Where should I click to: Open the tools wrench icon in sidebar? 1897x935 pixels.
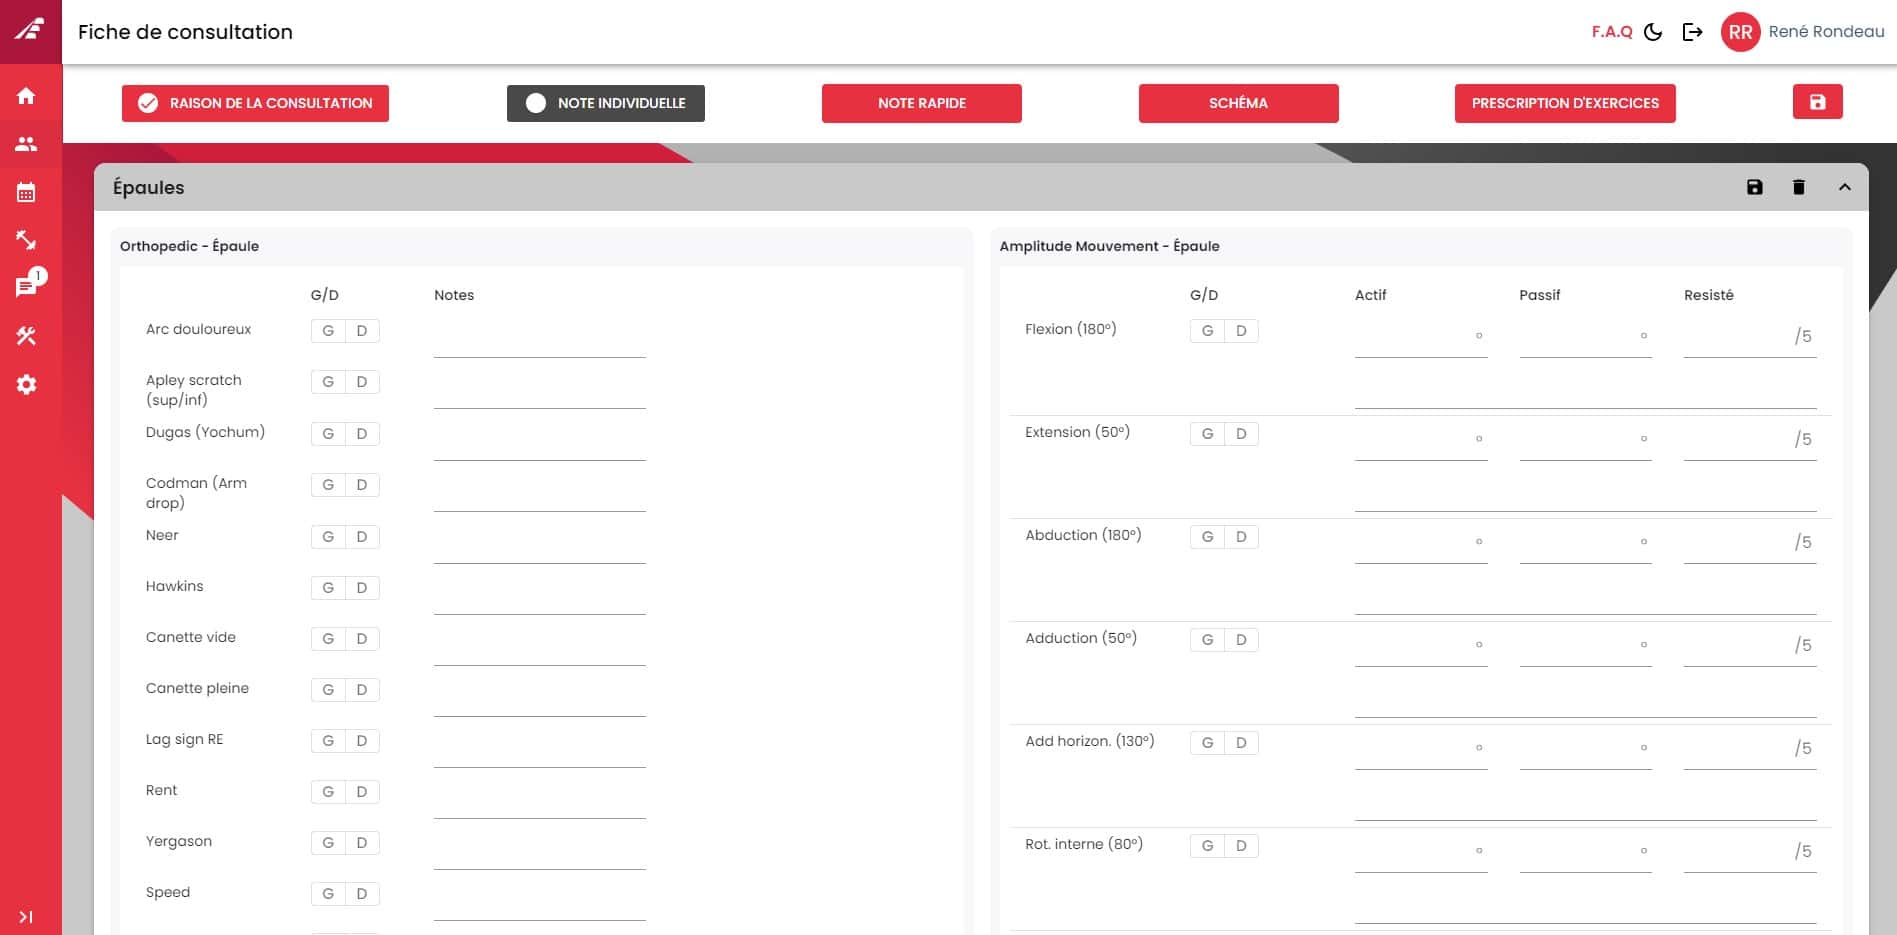click(x=26, y=336)
